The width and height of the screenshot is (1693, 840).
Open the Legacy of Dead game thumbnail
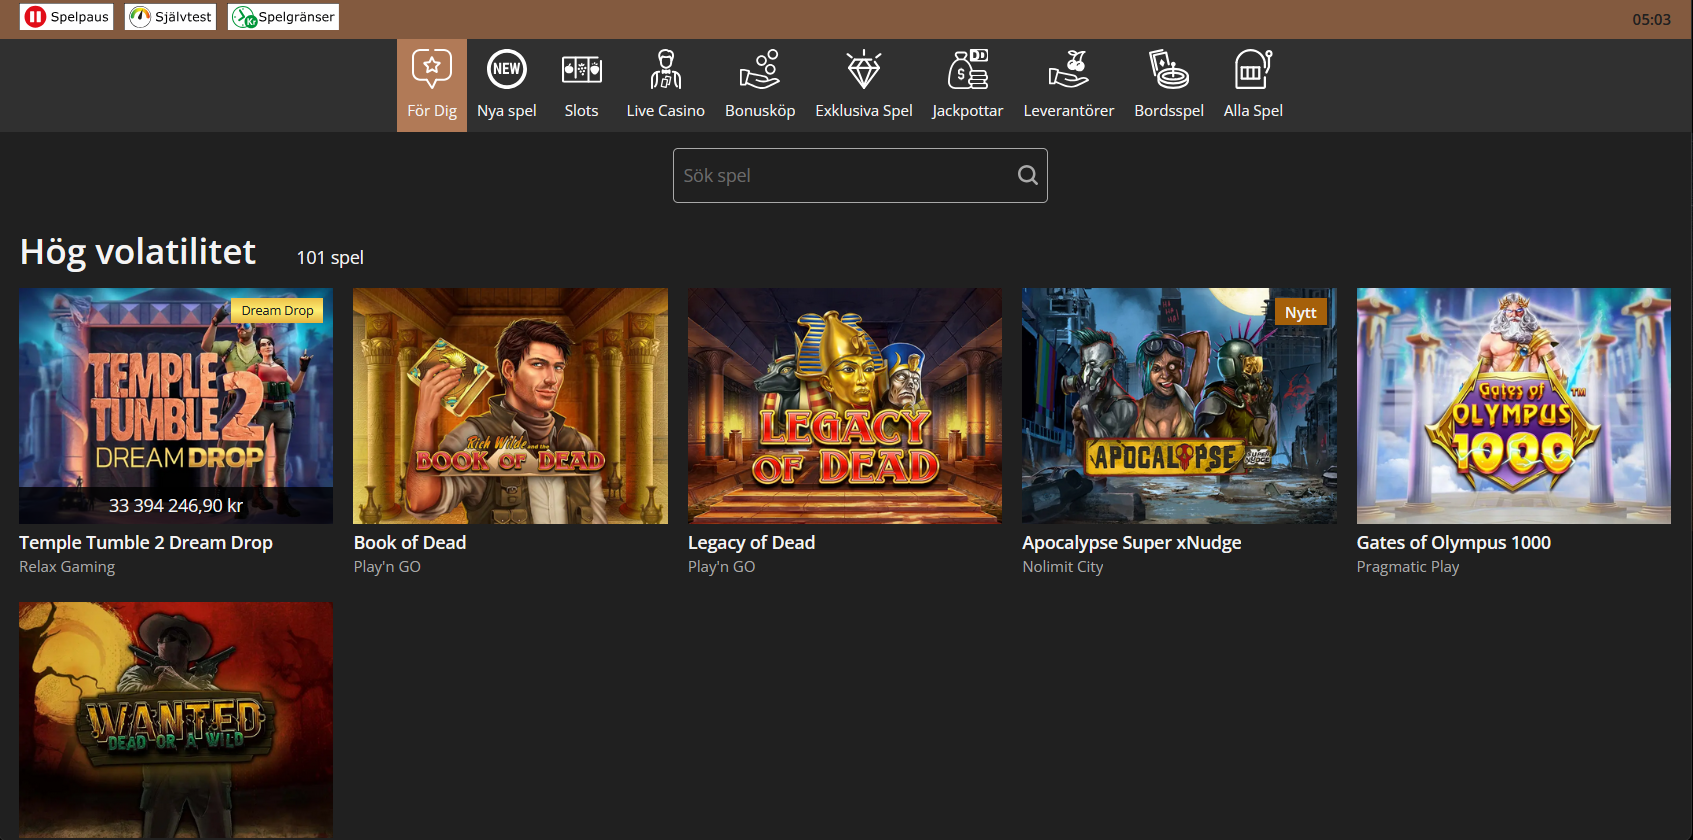coord(845,406)
